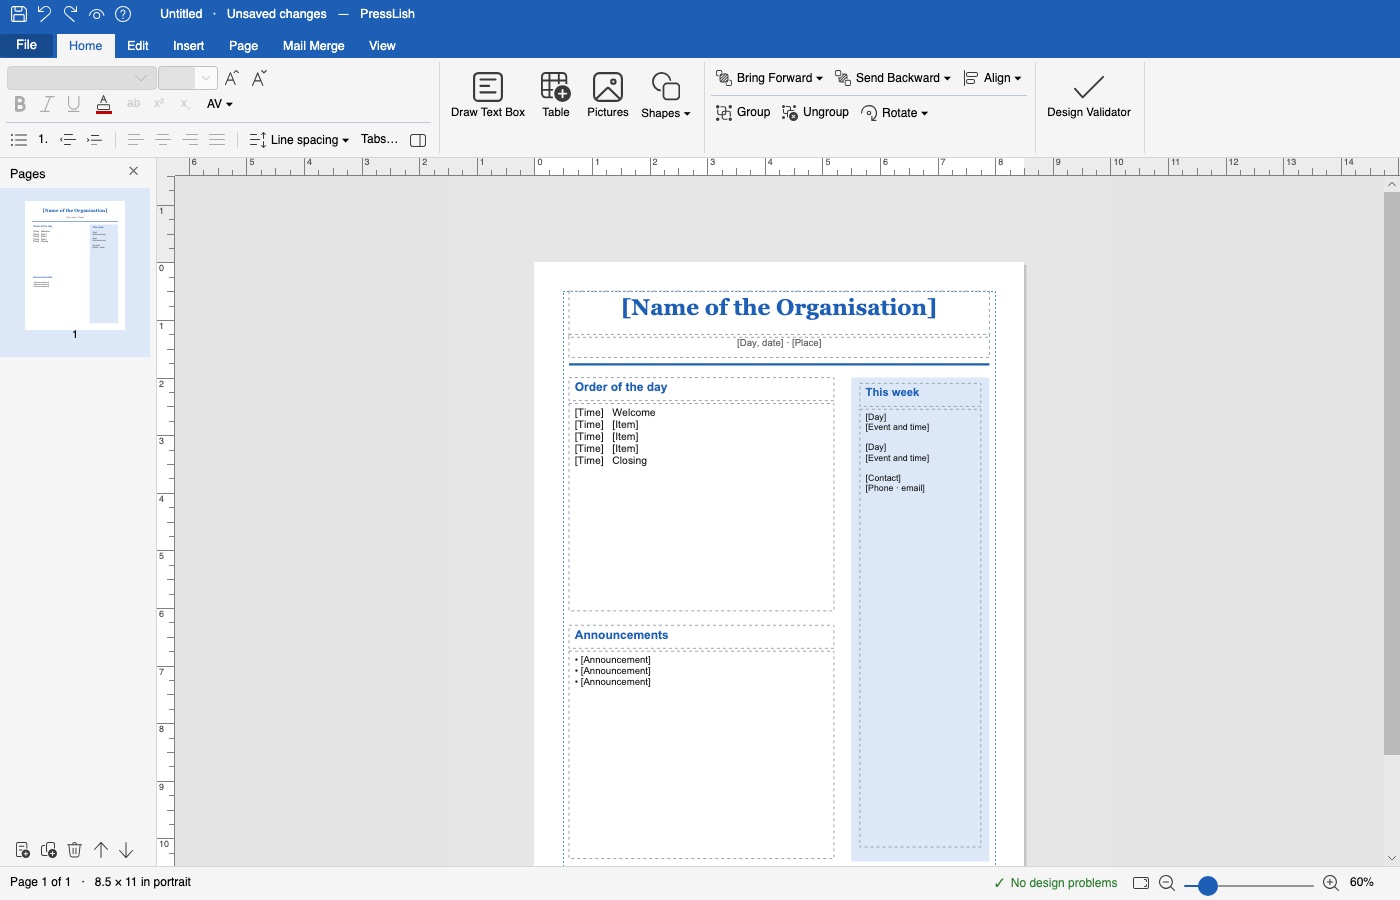Add a new page in Pages panel
This screenshot has width=1400, height=900.
point(22,850)
